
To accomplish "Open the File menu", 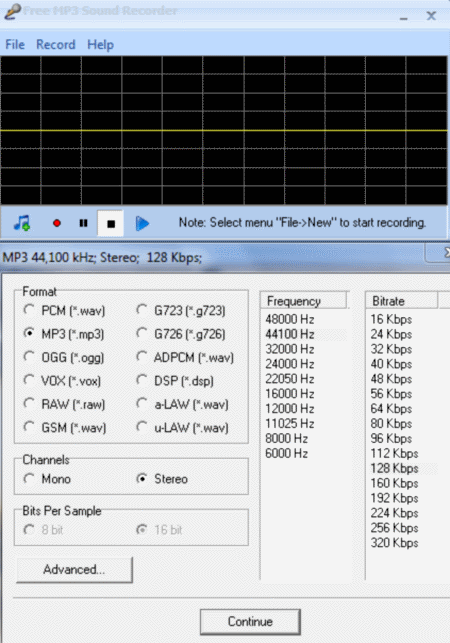I will 15,44.
